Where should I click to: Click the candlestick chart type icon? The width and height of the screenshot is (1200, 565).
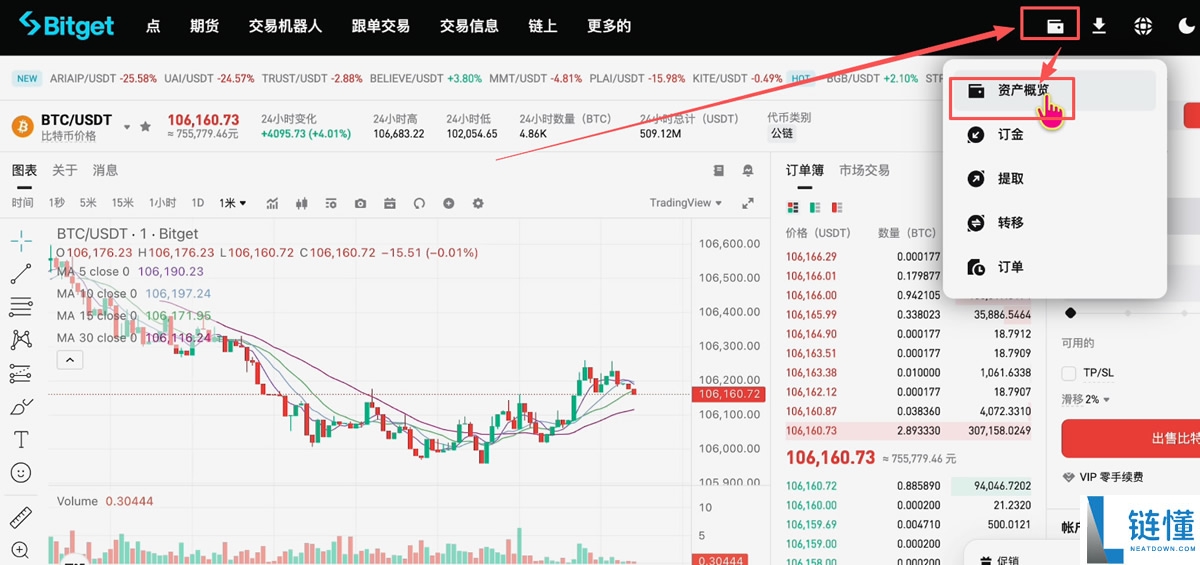pos(301,203)
